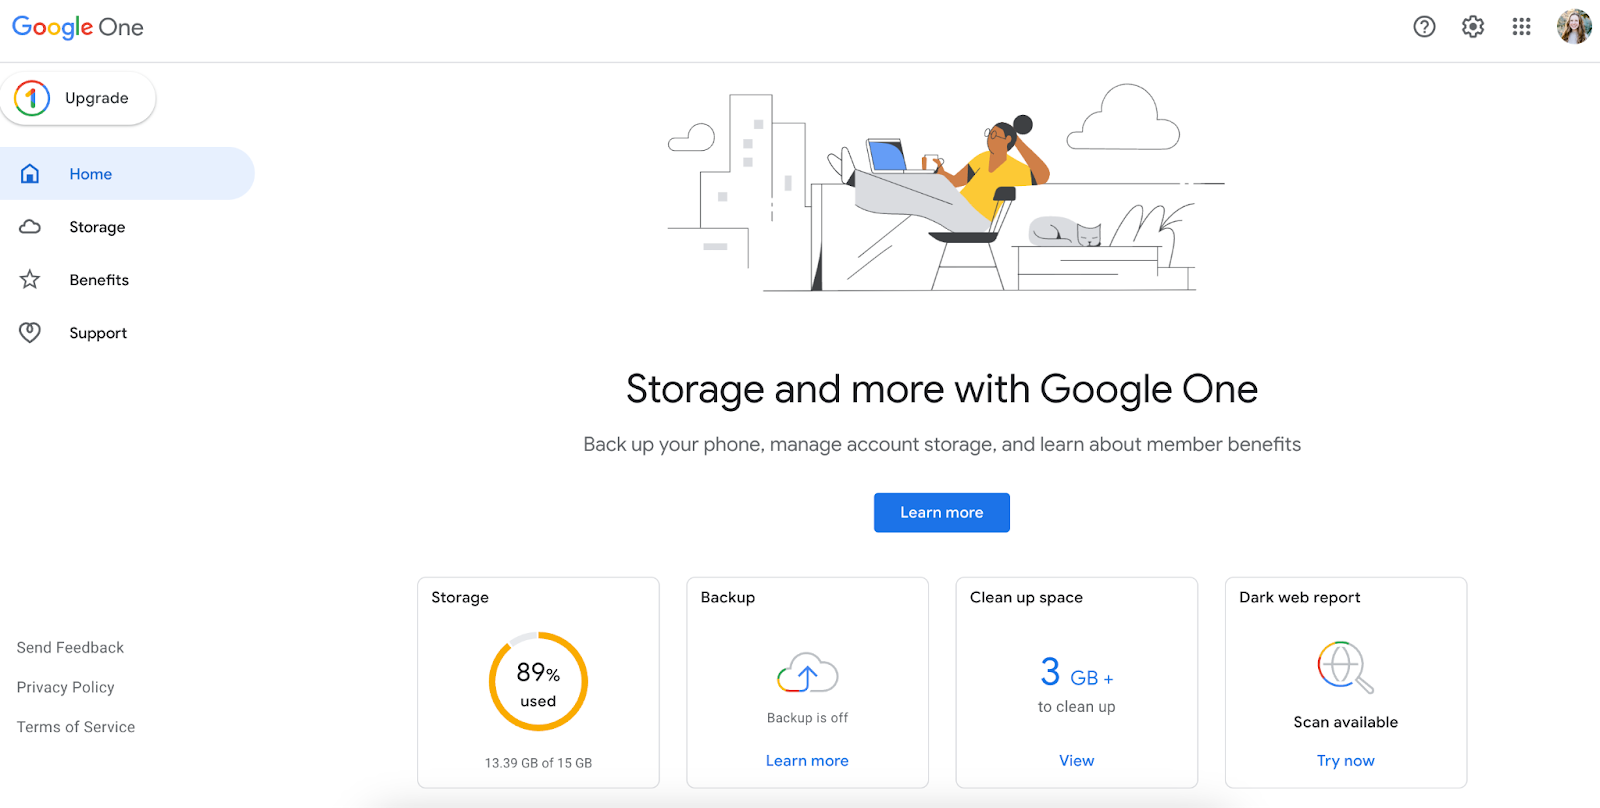Click the Clean up space card title
This screenshot has height=808, width=1600.
[1026, 597]
